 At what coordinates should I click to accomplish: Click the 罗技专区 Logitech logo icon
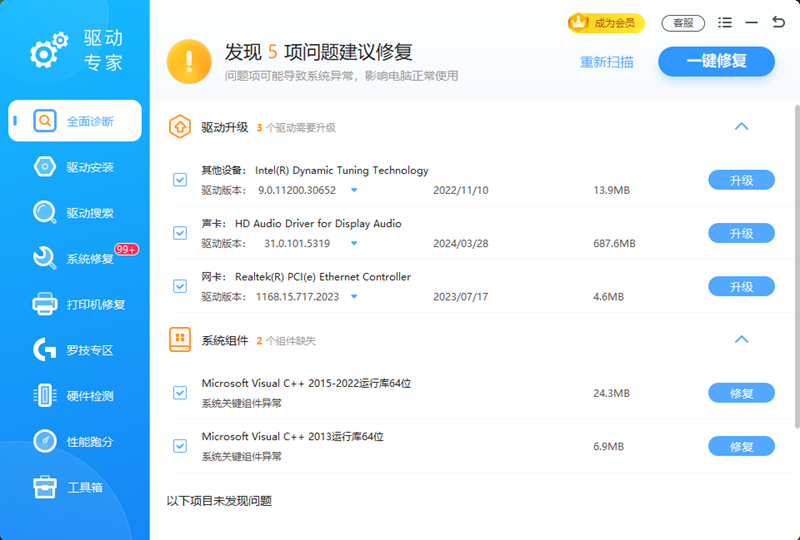(45, 350)
